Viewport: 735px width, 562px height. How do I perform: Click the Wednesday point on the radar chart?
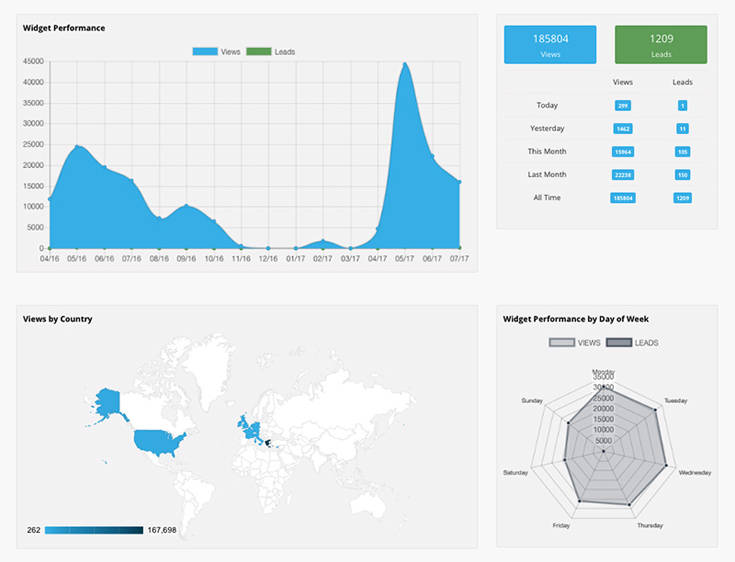[x=667, y=464]
